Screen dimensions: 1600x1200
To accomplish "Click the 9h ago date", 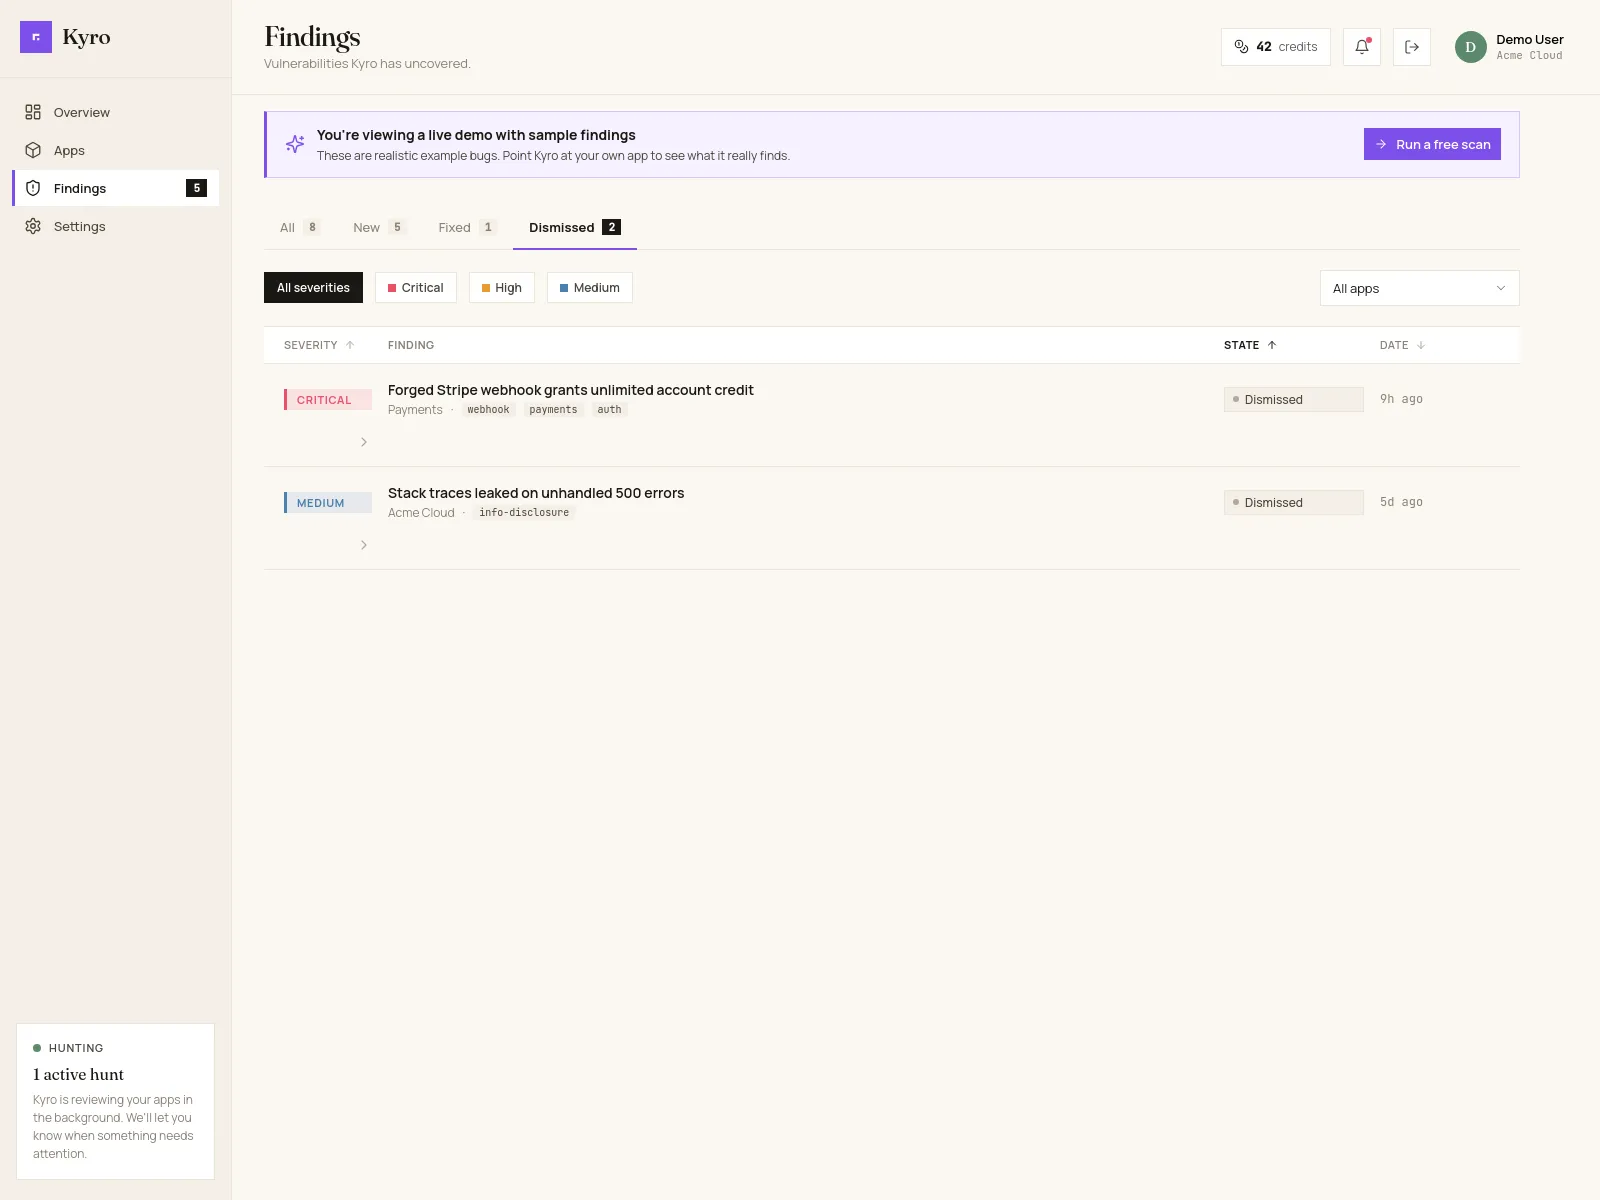I will click(1401, 399).
